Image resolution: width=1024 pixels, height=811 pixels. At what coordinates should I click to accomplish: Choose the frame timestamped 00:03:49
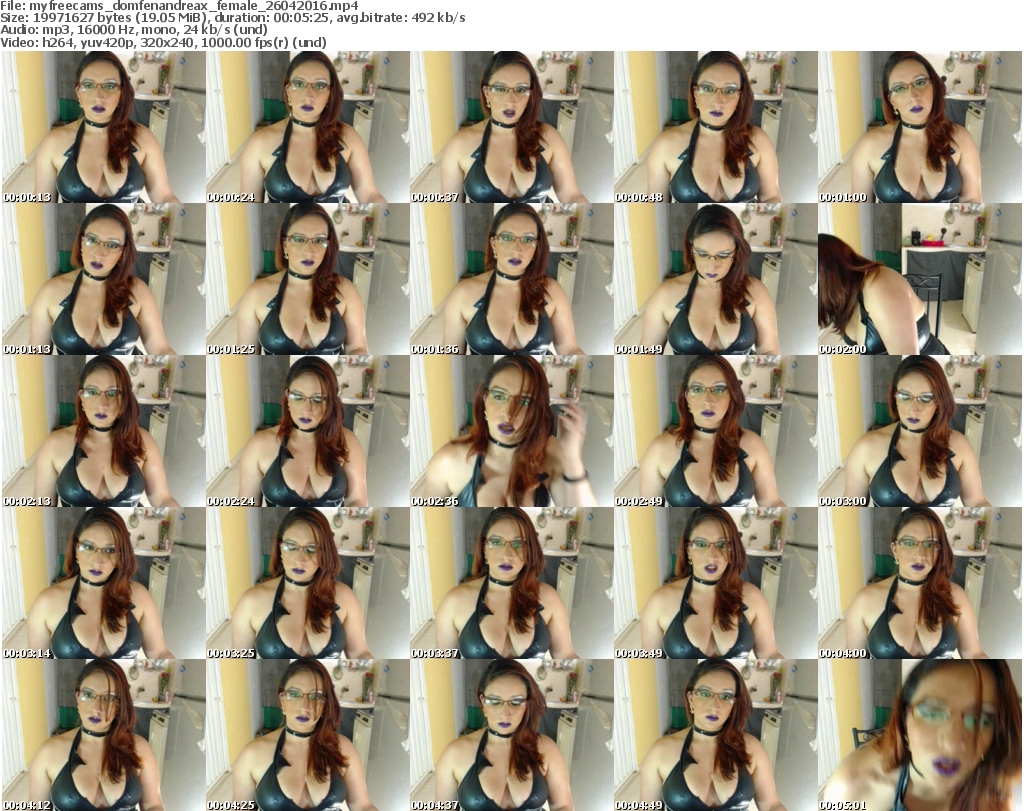click(716, 583)
